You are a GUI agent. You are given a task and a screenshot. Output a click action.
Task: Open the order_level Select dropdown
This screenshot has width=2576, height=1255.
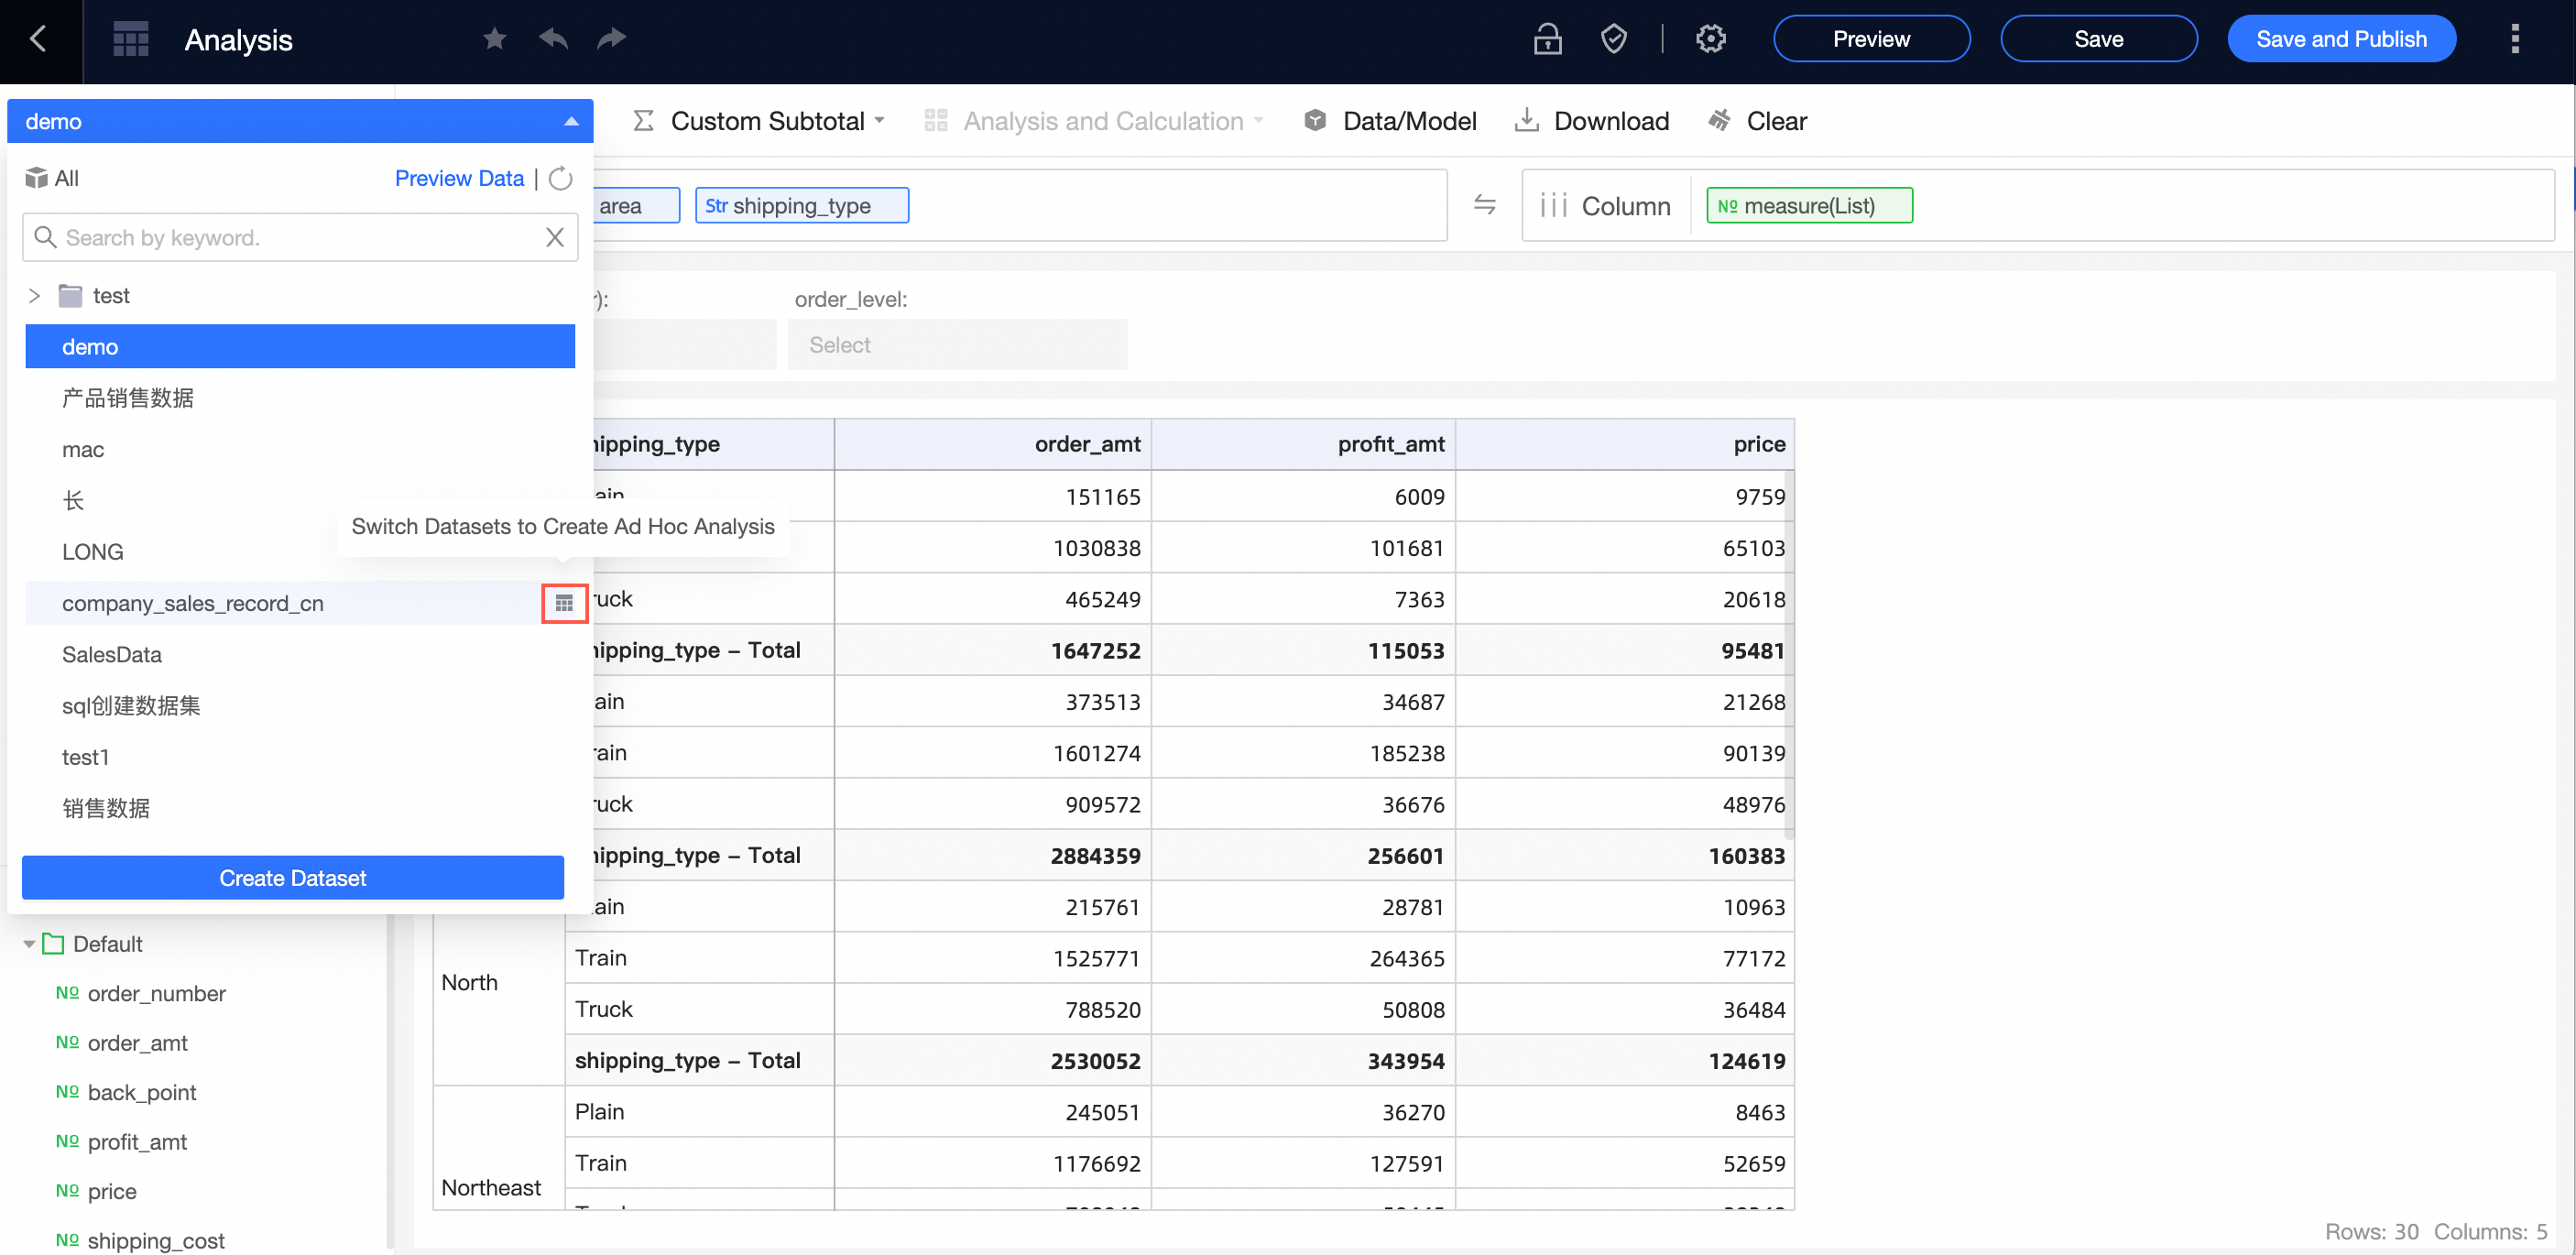point(957,344)
